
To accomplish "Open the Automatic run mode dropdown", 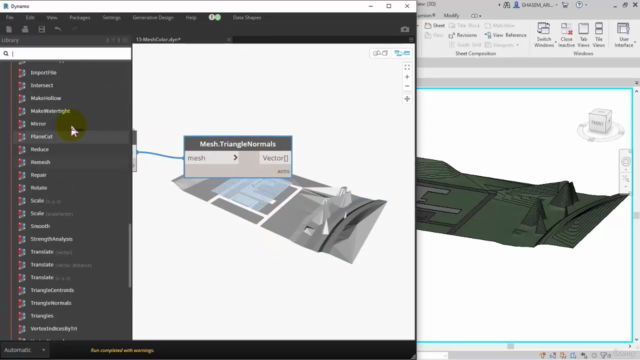I will [x=24, y=350].
